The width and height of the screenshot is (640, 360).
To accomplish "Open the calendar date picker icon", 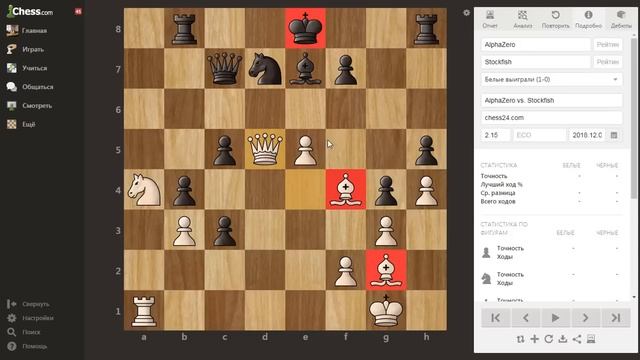I will (x=614, y=135).
